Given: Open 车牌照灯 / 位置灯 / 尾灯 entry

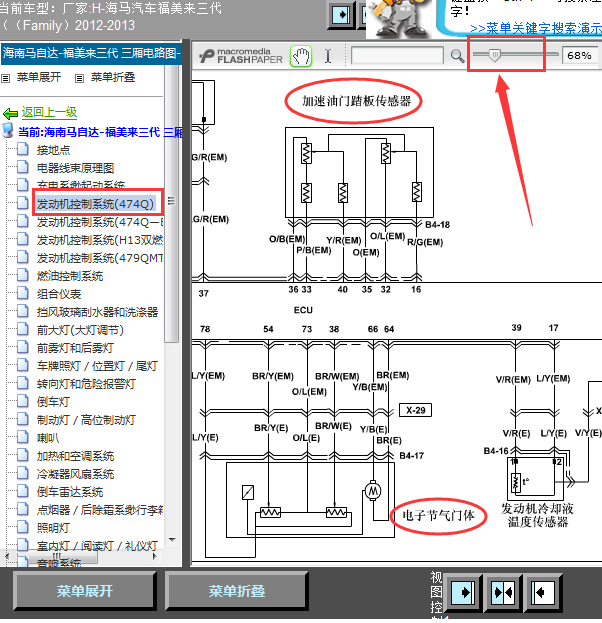Looking at the screenshot, I should pos(97,366).
